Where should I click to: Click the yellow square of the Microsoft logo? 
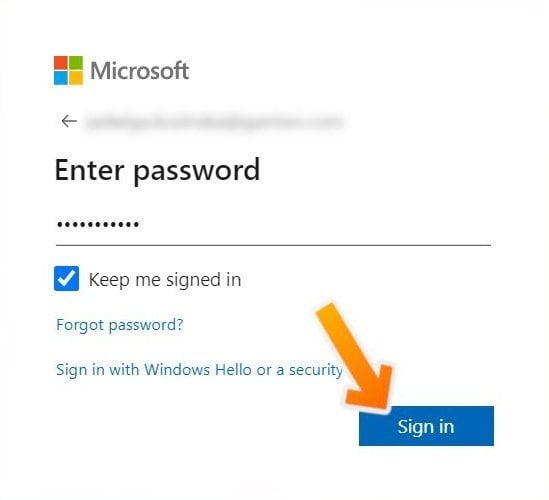76,78
